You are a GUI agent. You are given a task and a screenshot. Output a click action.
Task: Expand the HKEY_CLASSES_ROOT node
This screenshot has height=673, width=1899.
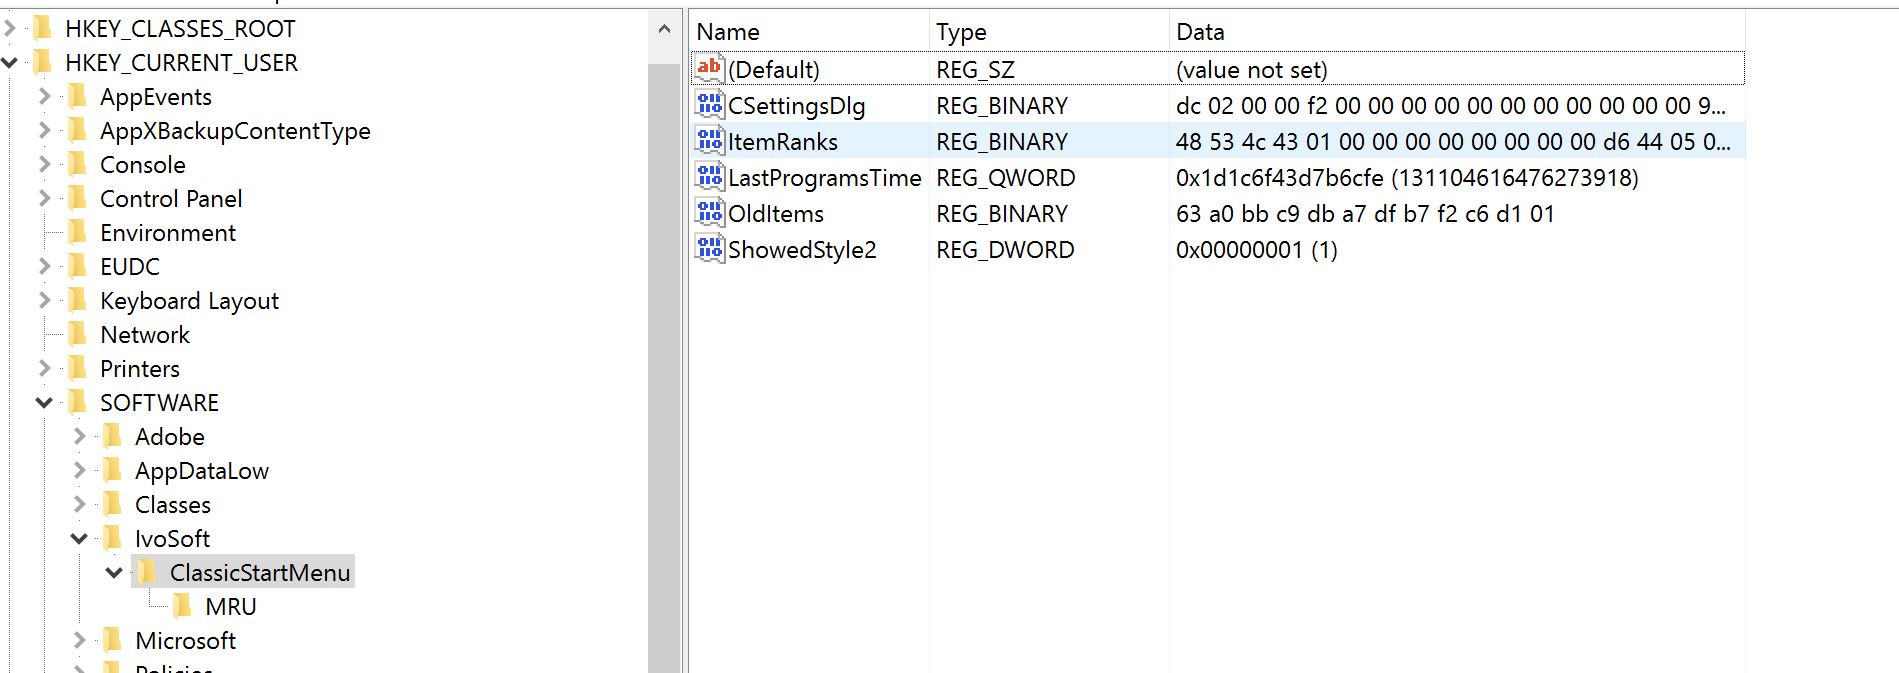point(10,29)
